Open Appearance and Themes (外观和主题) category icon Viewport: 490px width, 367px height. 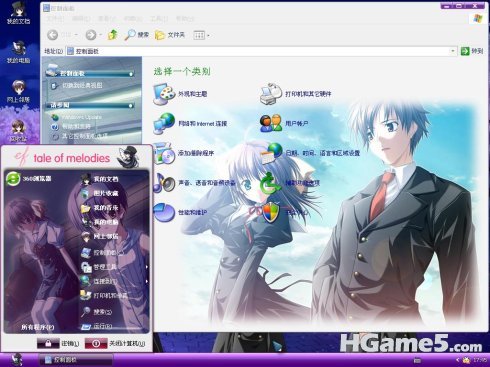coord(164,94)
